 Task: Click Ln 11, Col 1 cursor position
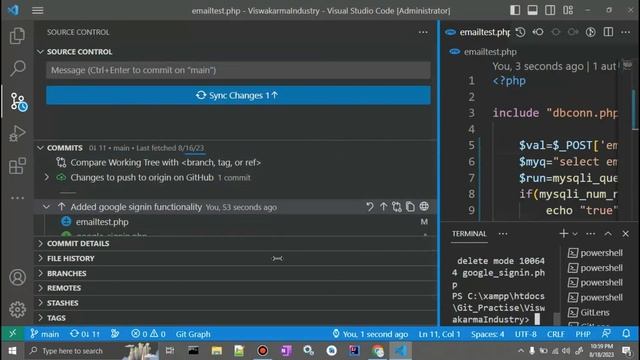point(439,334)
